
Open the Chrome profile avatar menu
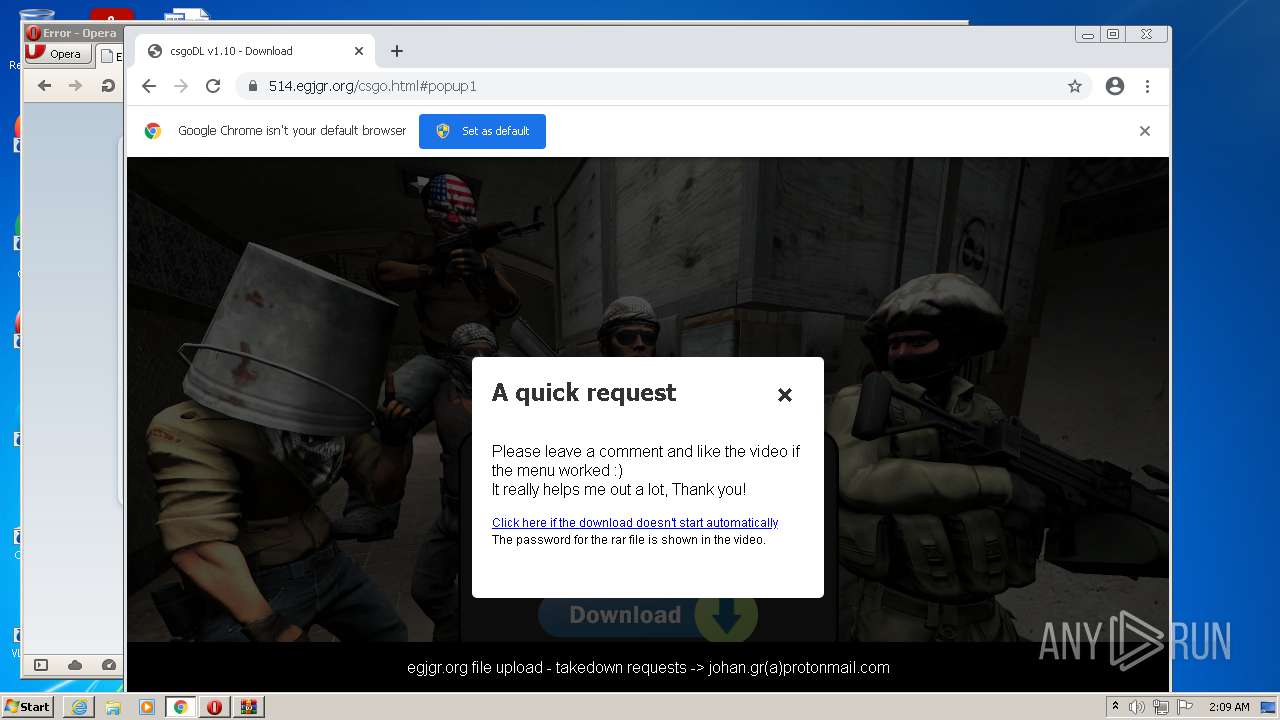pyautogui.click(x=1115, y=86)
